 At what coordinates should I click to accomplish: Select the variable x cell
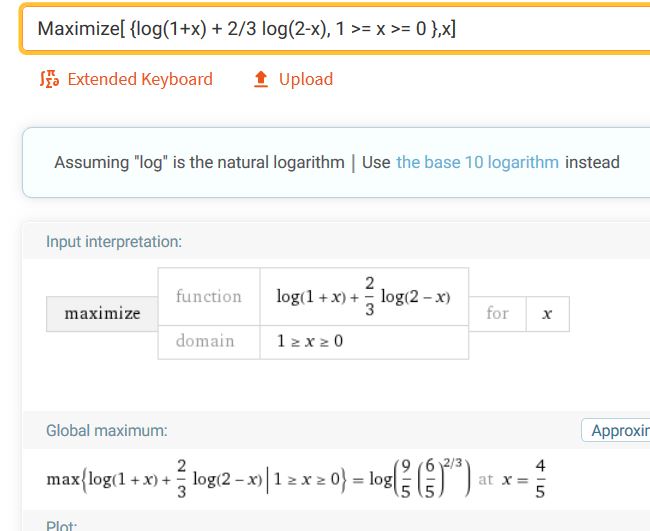[547, 314]
